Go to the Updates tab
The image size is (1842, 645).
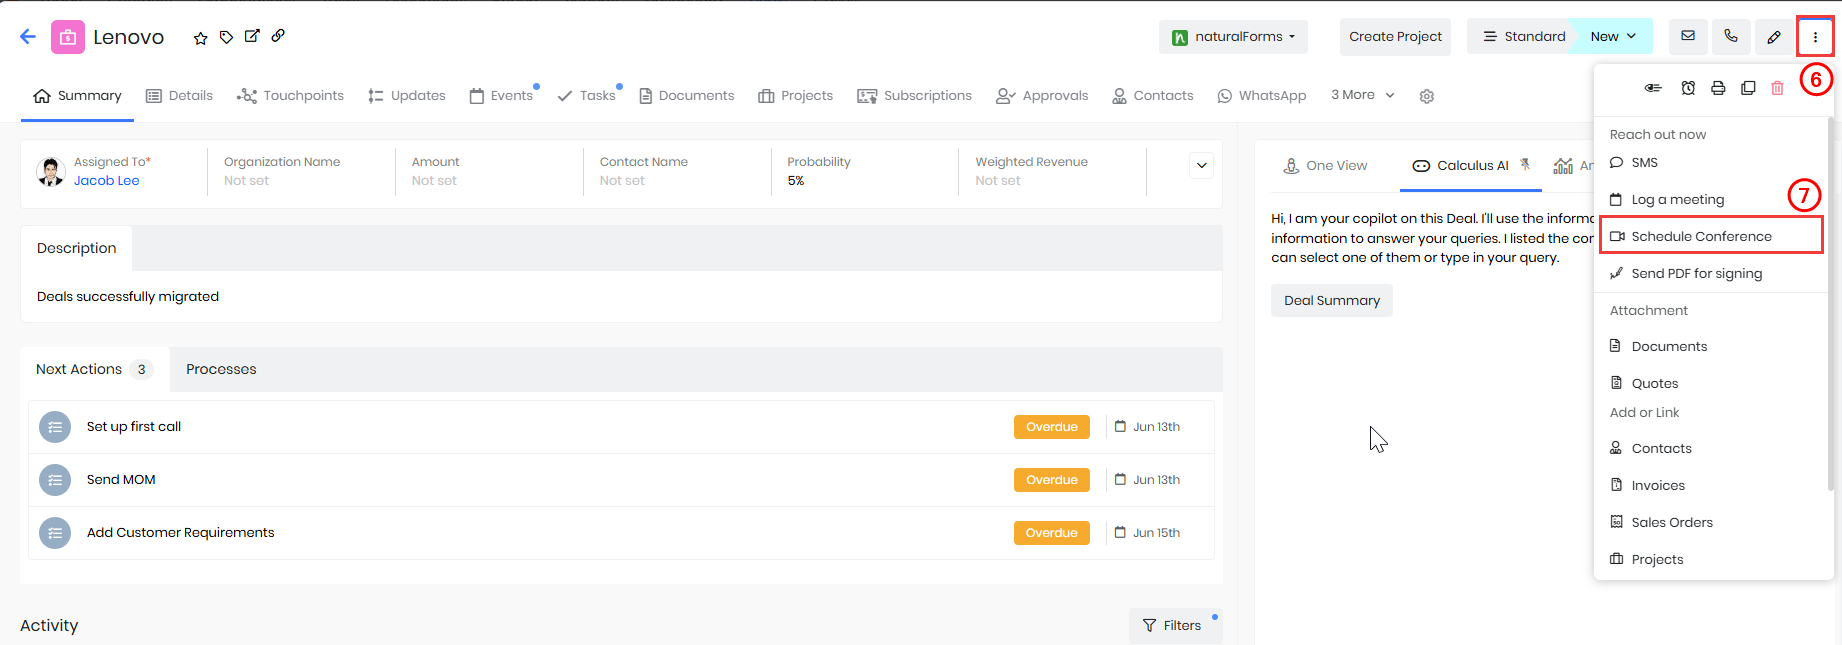pos(407,96)
